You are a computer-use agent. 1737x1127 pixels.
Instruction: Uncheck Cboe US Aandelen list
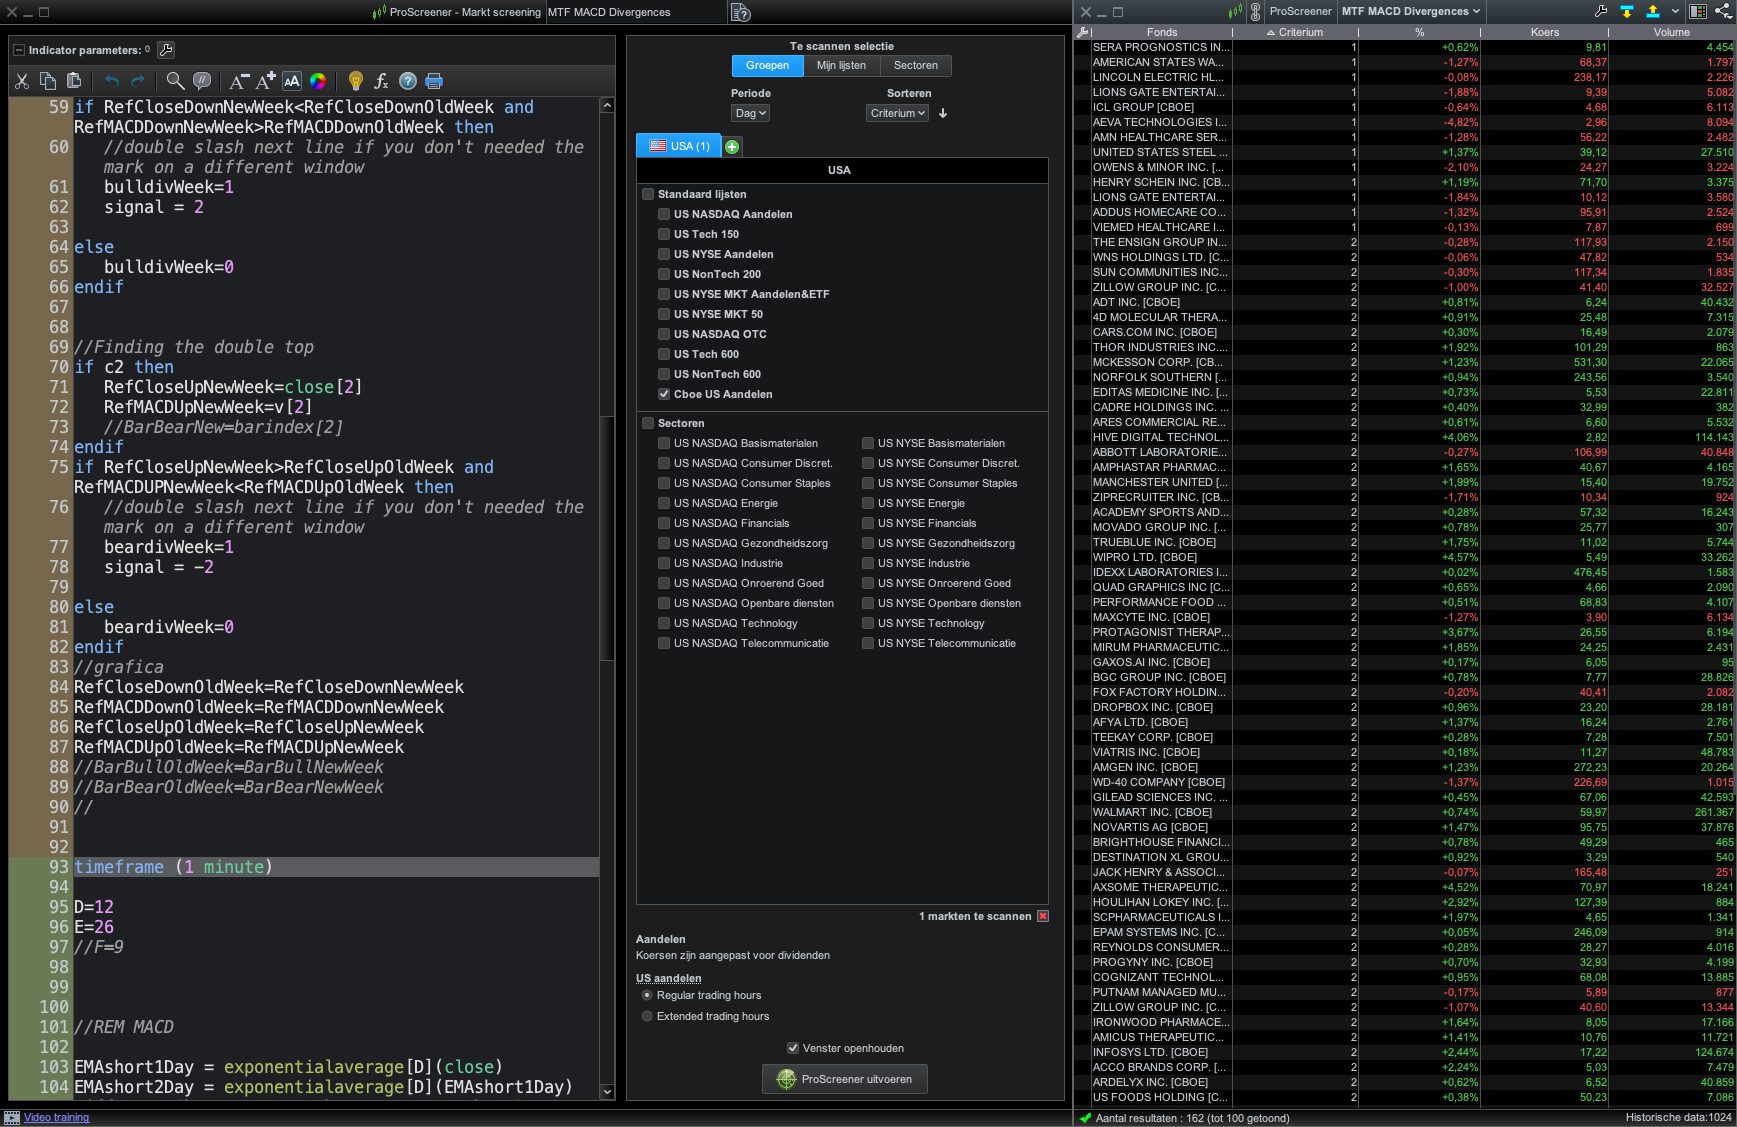(664, 394)
